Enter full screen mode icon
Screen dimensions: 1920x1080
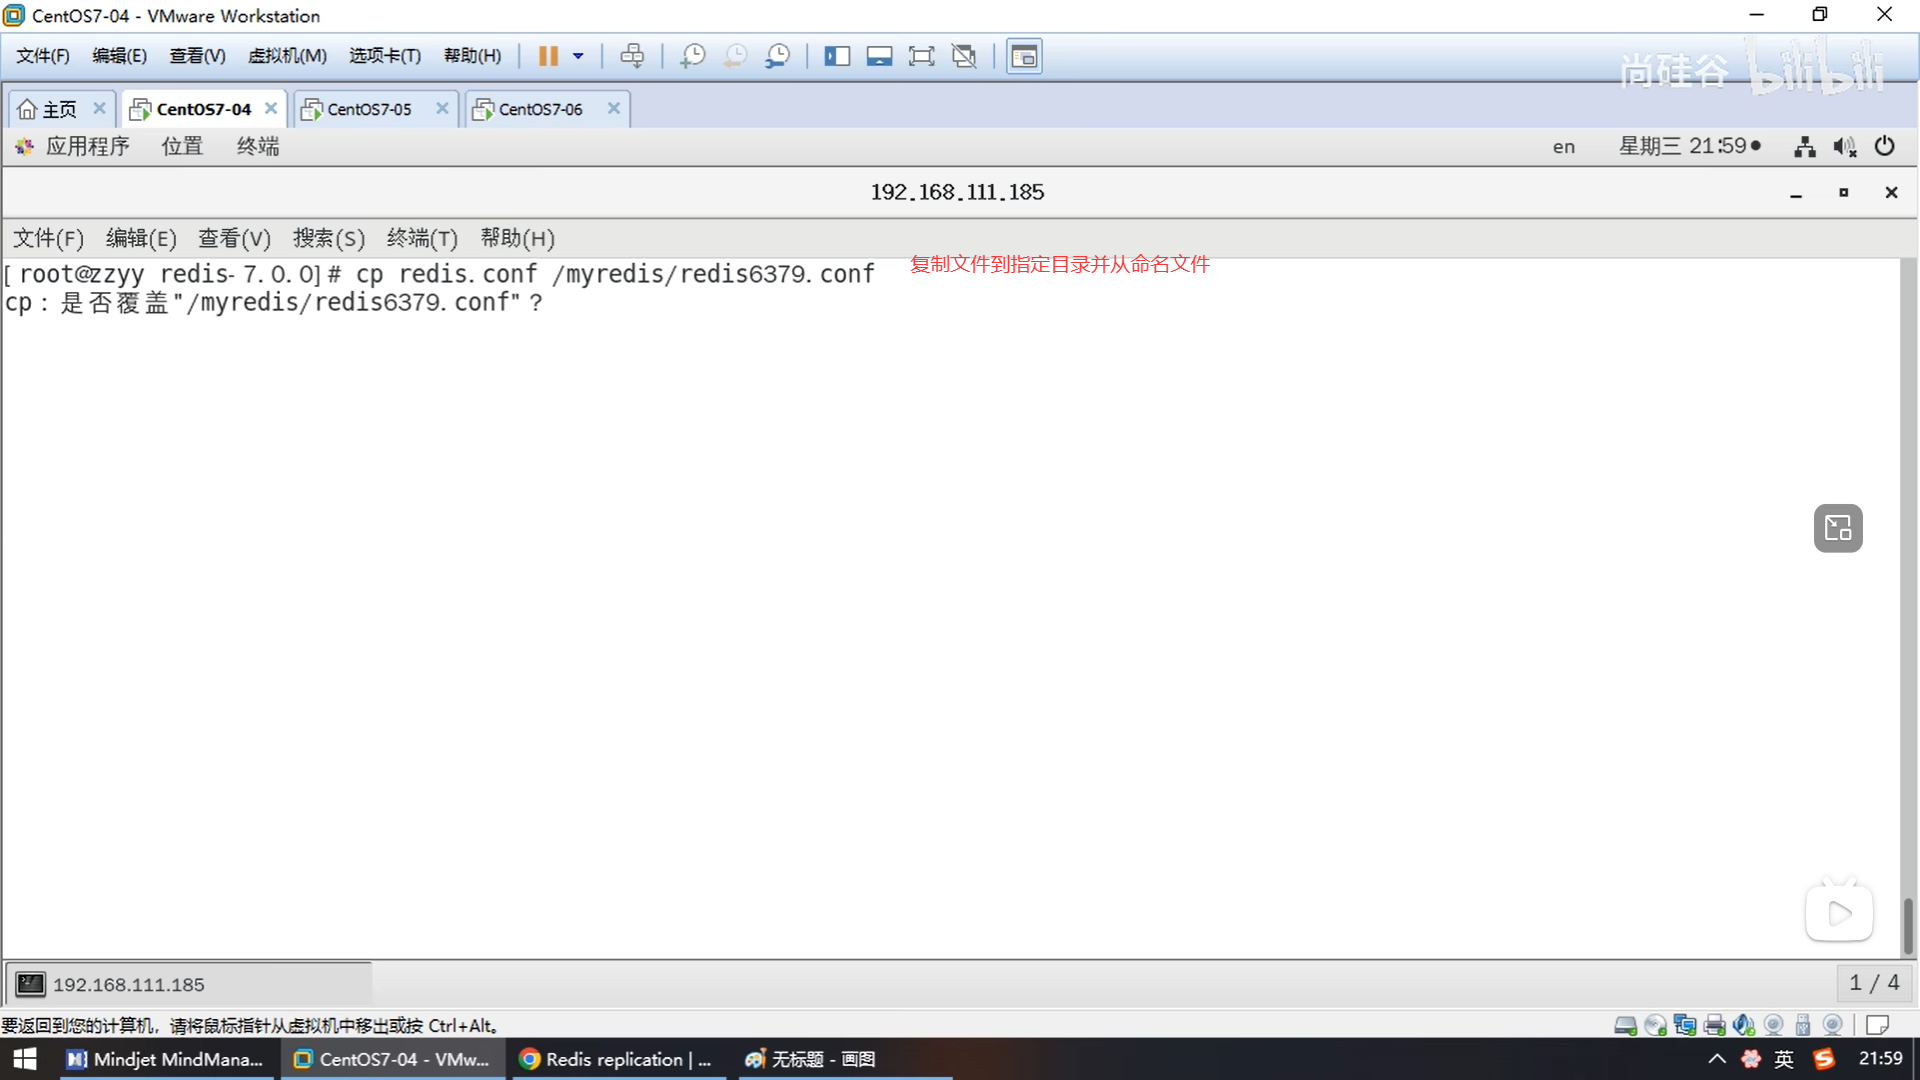(x=921, y=56)
